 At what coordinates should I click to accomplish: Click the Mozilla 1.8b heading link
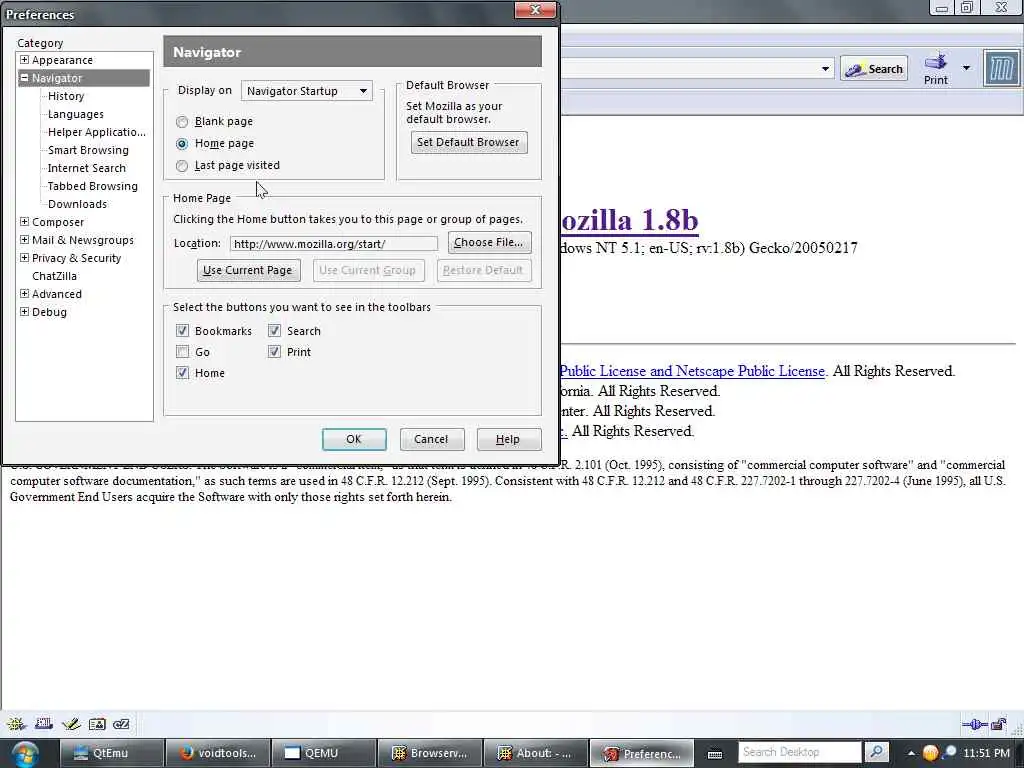point(630,220)
